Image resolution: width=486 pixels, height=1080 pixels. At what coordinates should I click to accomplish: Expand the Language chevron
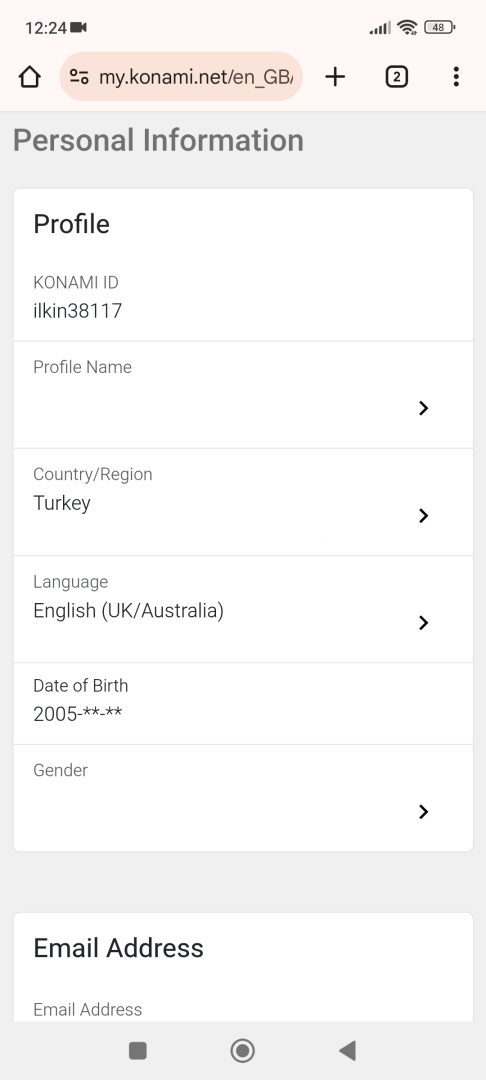point(423,623)
